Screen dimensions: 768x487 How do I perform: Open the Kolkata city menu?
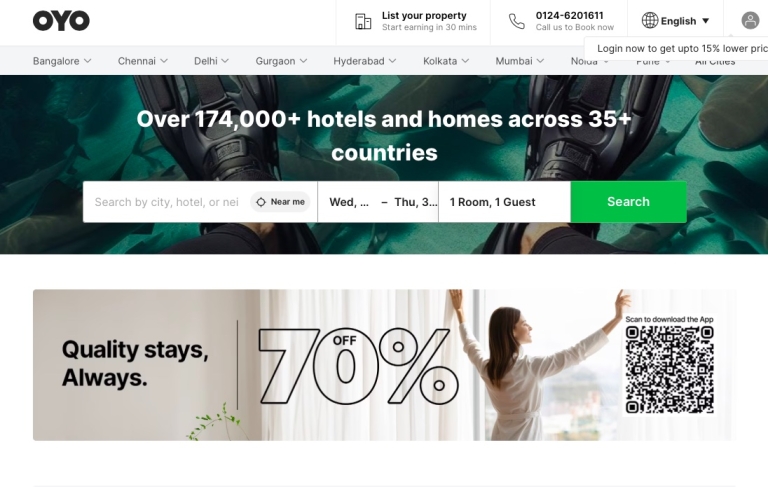tap(446, 61)
